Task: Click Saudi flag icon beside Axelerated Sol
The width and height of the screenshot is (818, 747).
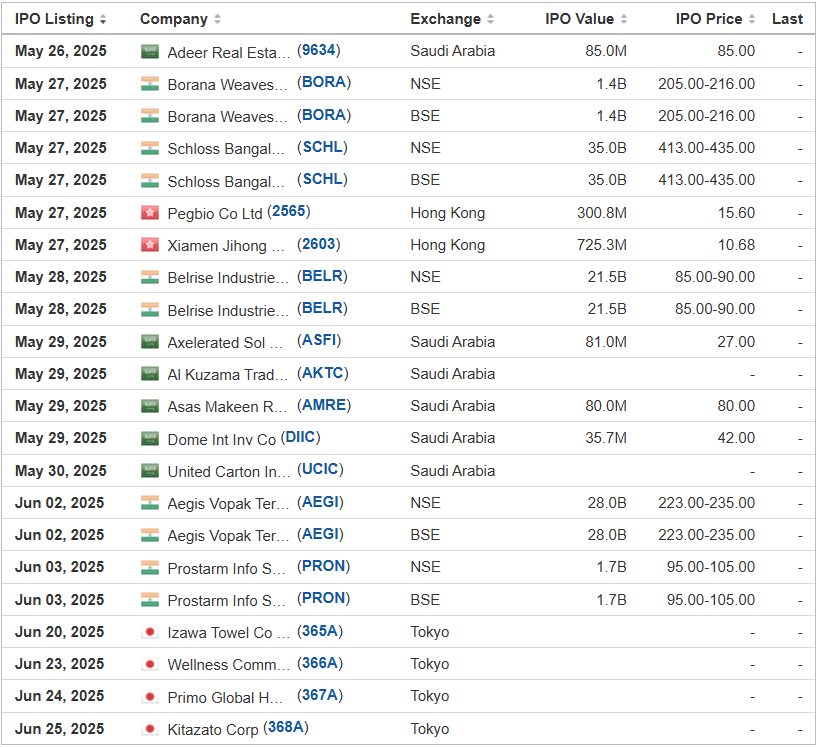Action: pos(150,342)
